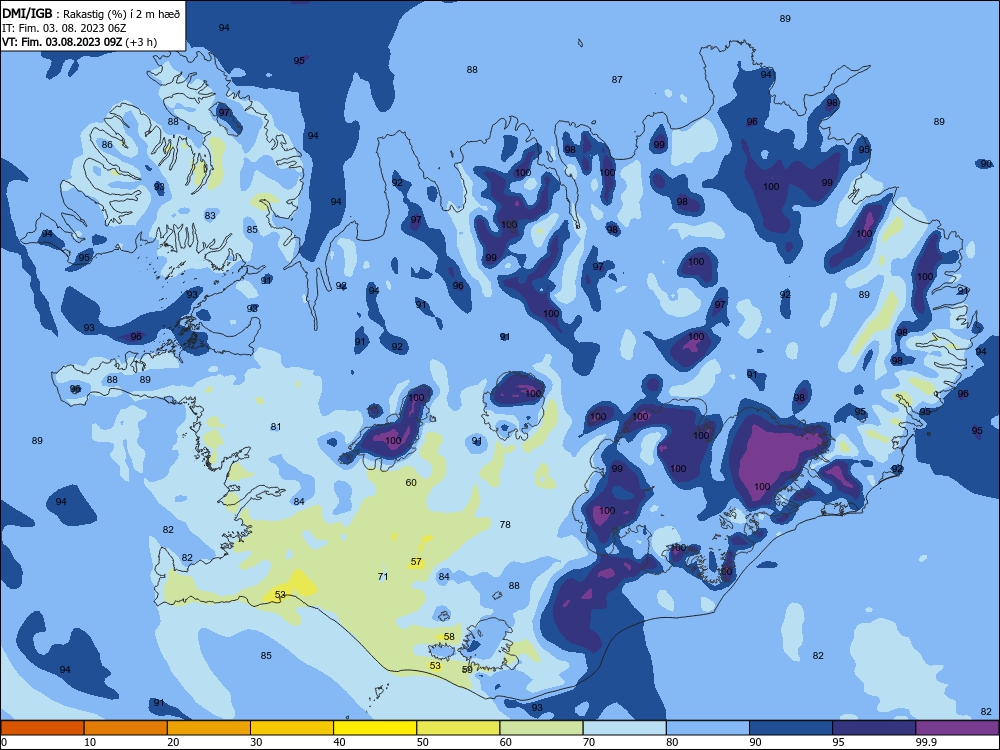Click the dark orange 0–10 legend swatch
The image size is (1000, 750).
click(x=42, y=728)
